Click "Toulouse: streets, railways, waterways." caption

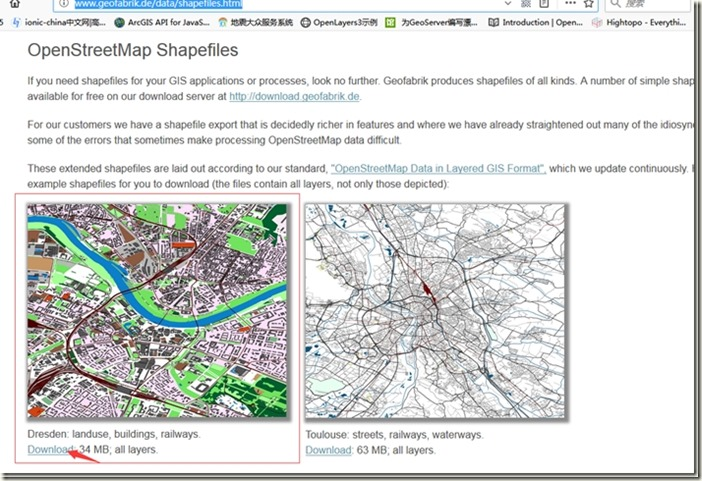[x=394, y=435]
